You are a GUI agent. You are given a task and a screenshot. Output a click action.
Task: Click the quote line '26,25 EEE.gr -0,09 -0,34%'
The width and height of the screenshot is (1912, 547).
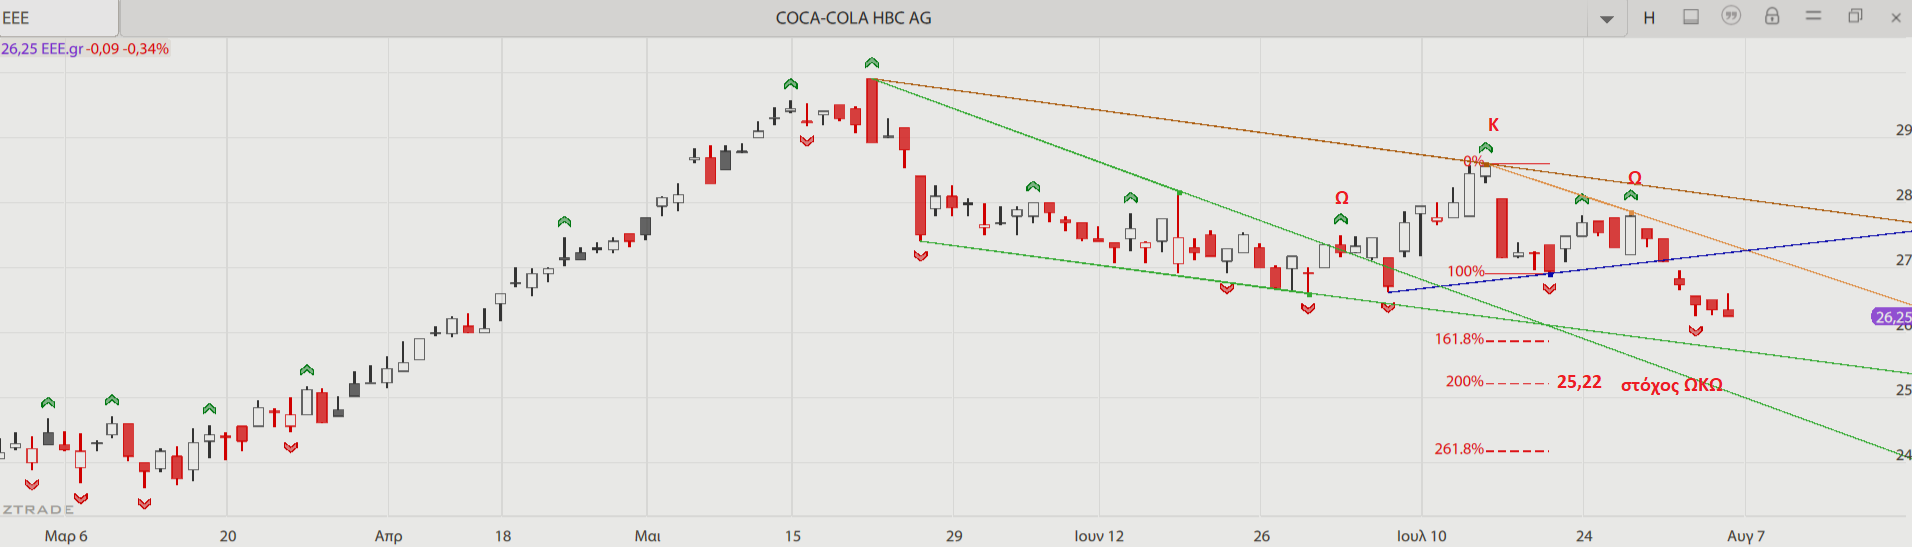click(85, 48)
